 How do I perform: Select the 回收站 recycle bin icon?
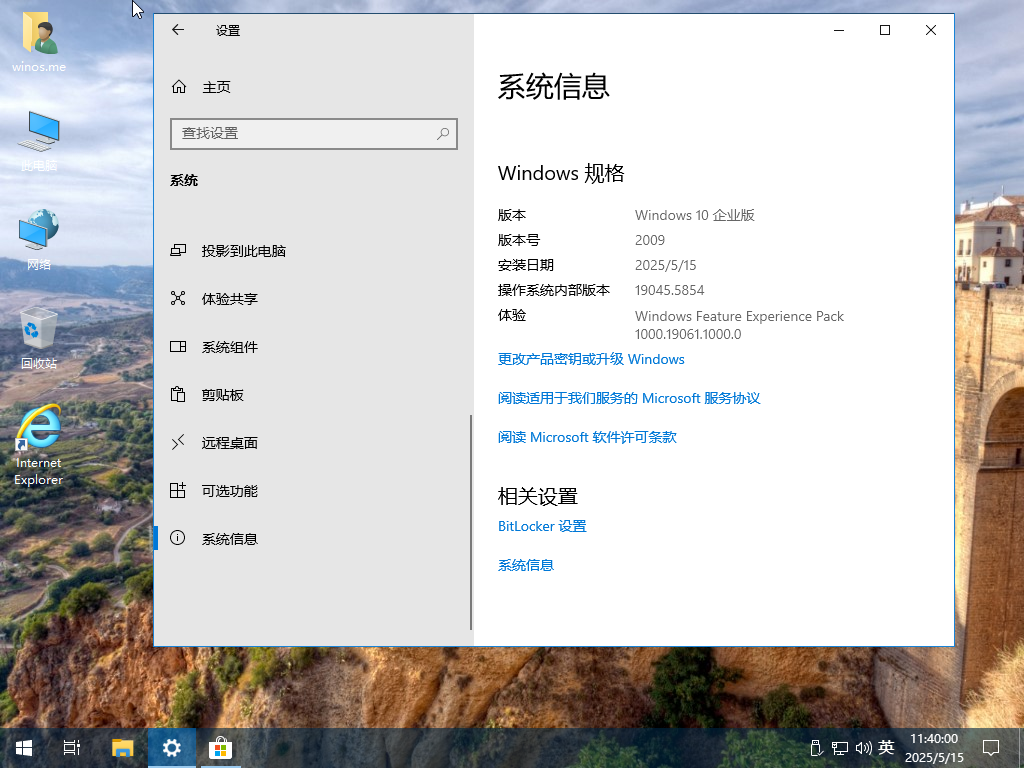(39, 338)
